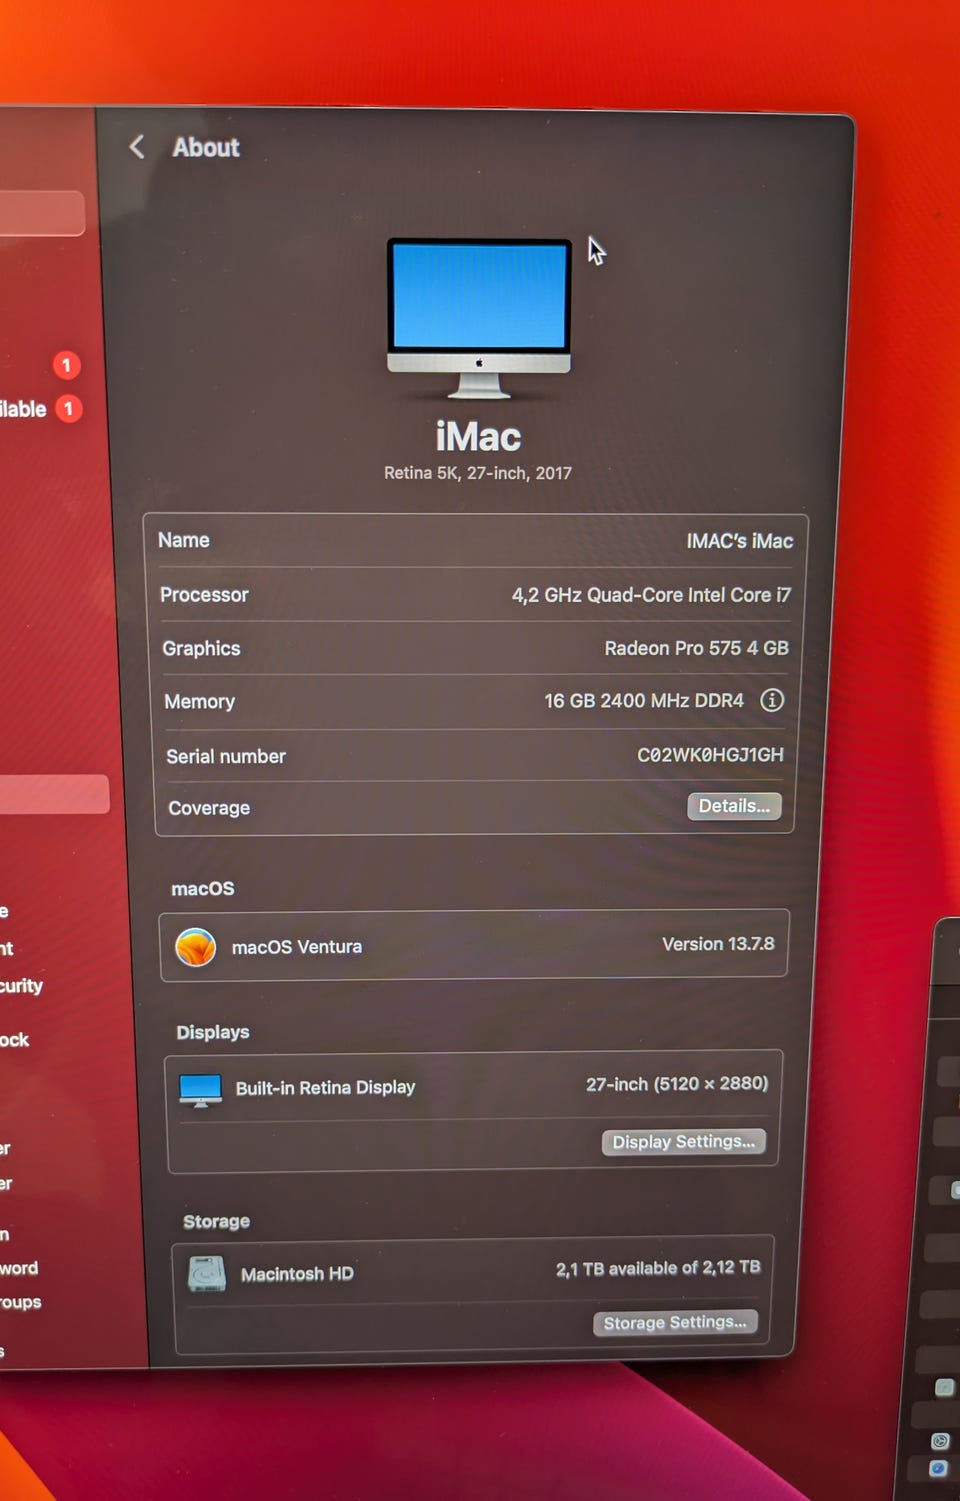
Task: Click 2,1 TB available of 2,12 TB
Action: point(658,1268)
